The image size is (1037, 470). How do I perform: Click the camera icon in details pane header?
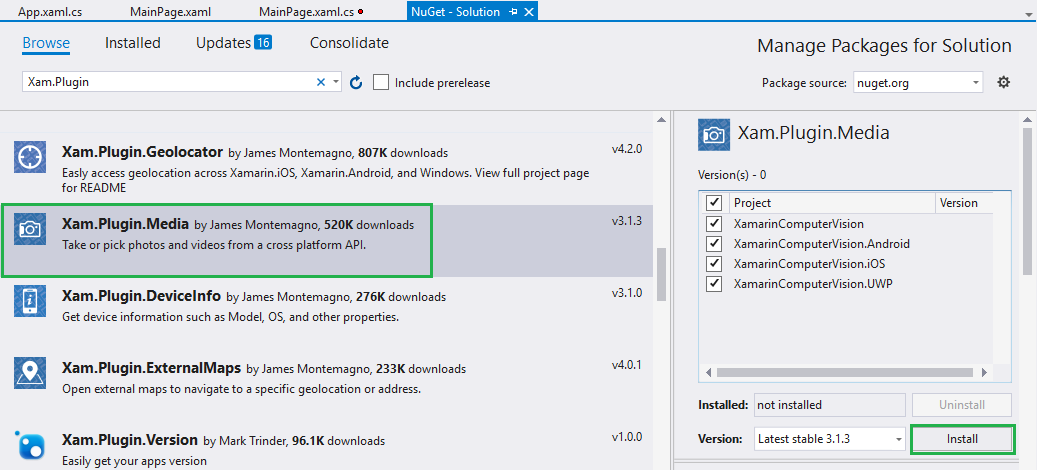pyautogui.click(x=714, y=136)
